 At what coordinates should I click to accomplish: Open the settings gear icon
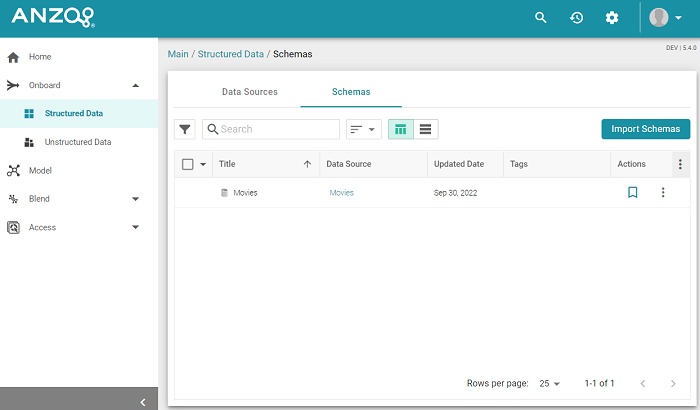(612, 17)
